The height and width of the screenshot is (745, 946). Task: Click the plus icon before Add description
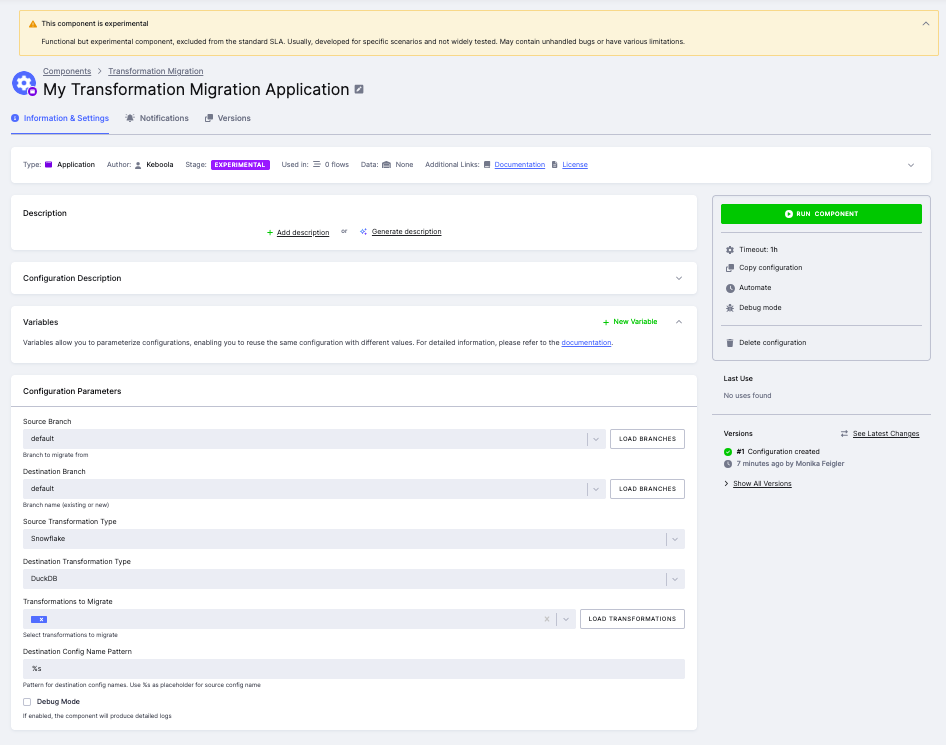(270, 232)
